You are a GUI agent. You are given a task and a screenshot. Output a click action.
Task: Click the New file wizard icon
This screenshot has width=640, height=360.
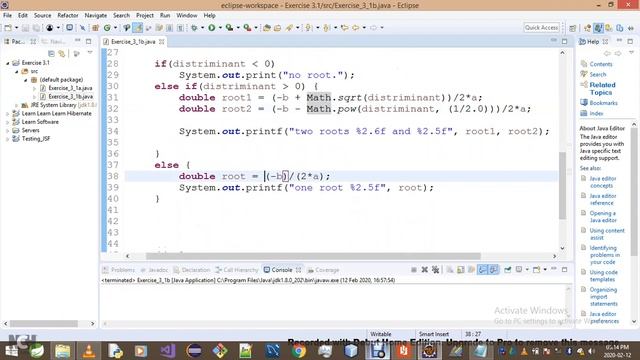[x=8, y=28]
